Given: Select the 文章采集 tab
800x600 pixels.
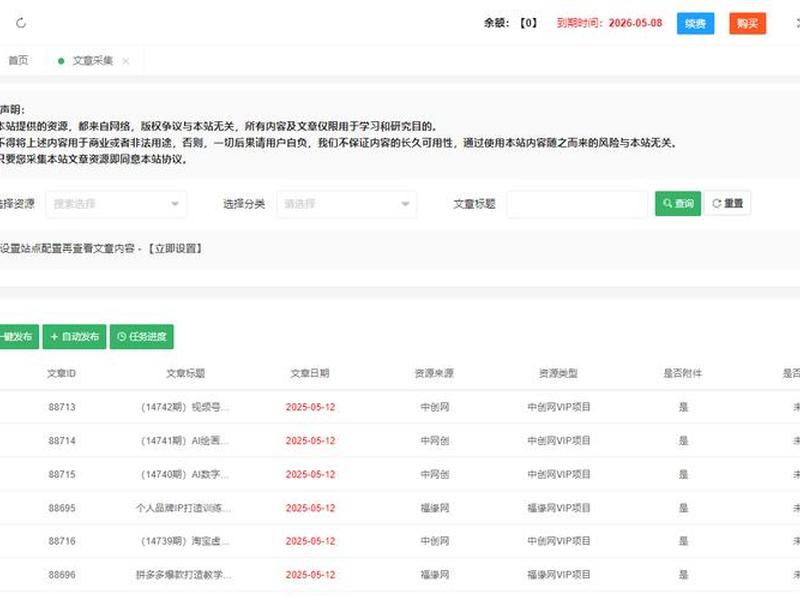Looking at the screenshot, I should click(x=92, y=61).
